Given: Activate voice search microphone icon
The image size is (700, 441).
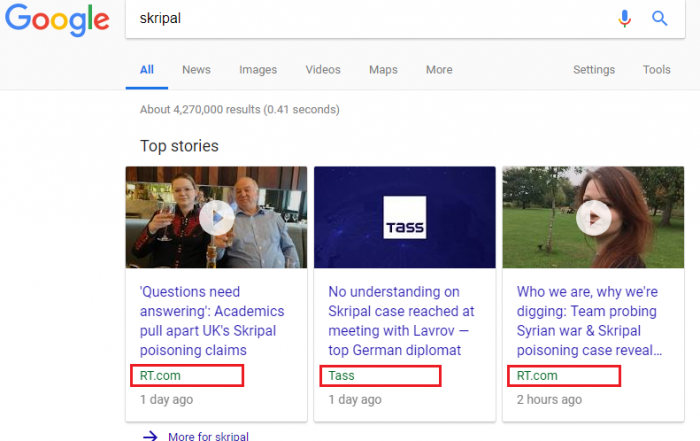Looking at the screenshot, I should click(x=625, y=18).
